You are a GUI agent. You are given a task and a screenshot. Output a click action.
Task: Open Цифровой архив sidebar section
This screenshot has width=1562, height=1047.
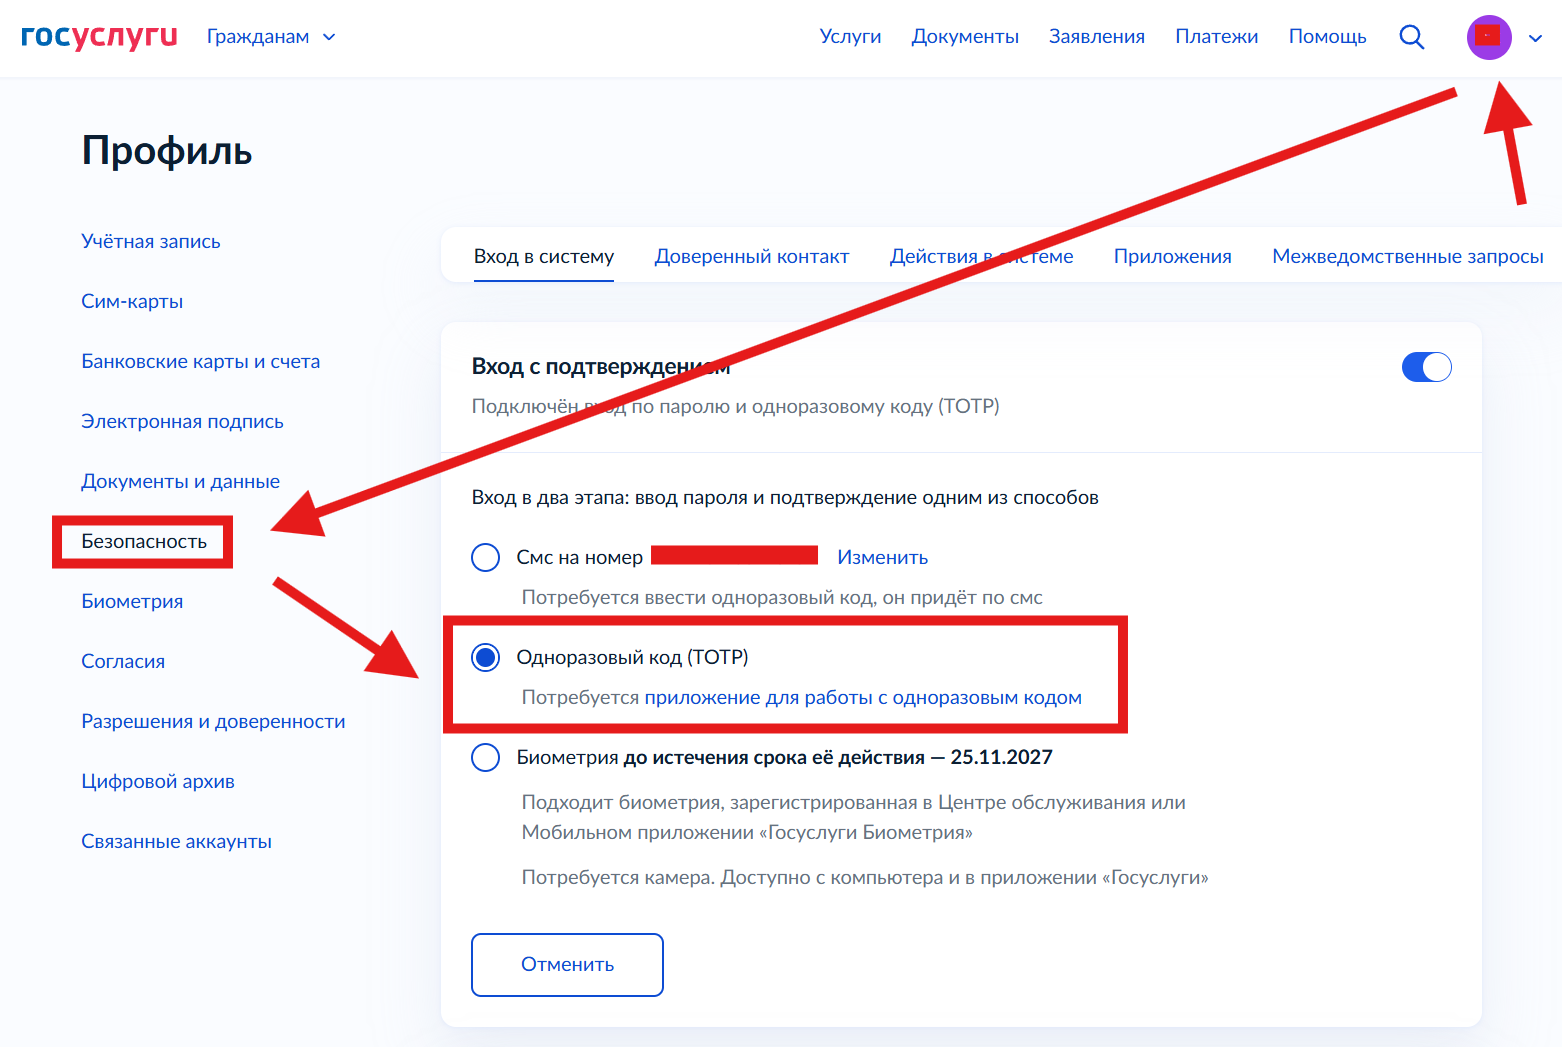coord(158,781)
